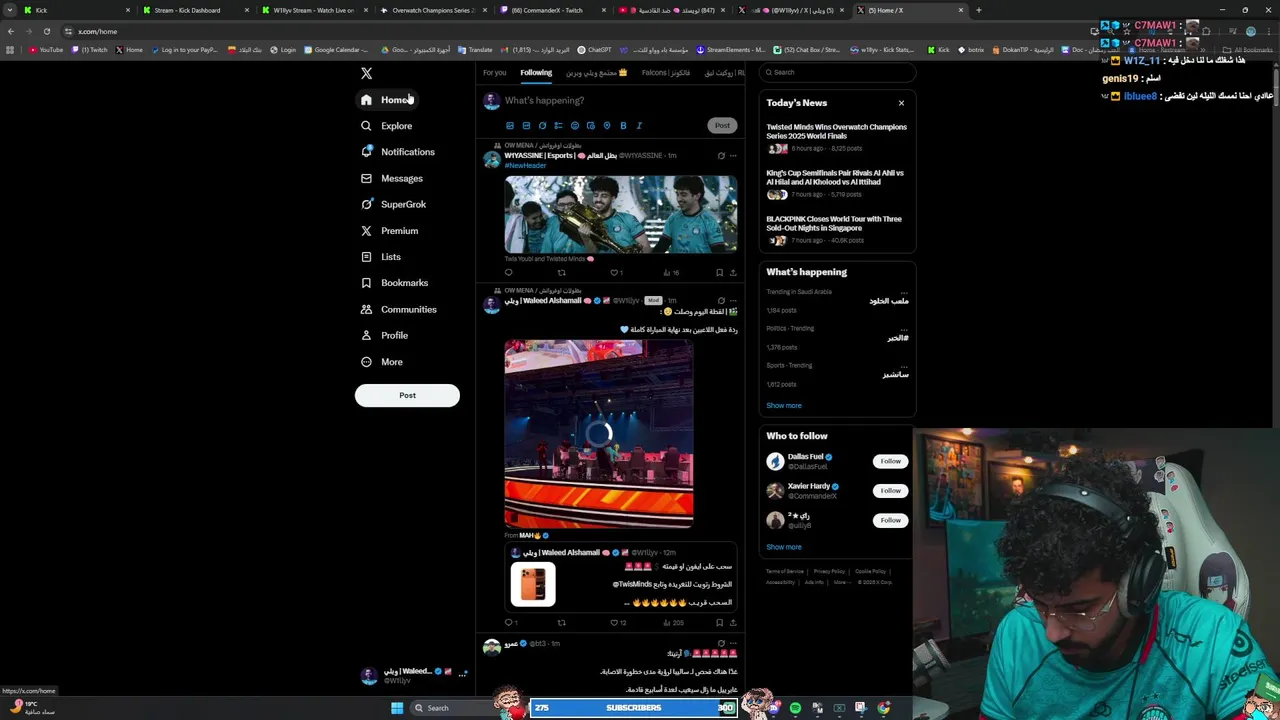Click the Profile icon in the sidebar
The height and width of the screenshot is (720, 1280).
366,335
